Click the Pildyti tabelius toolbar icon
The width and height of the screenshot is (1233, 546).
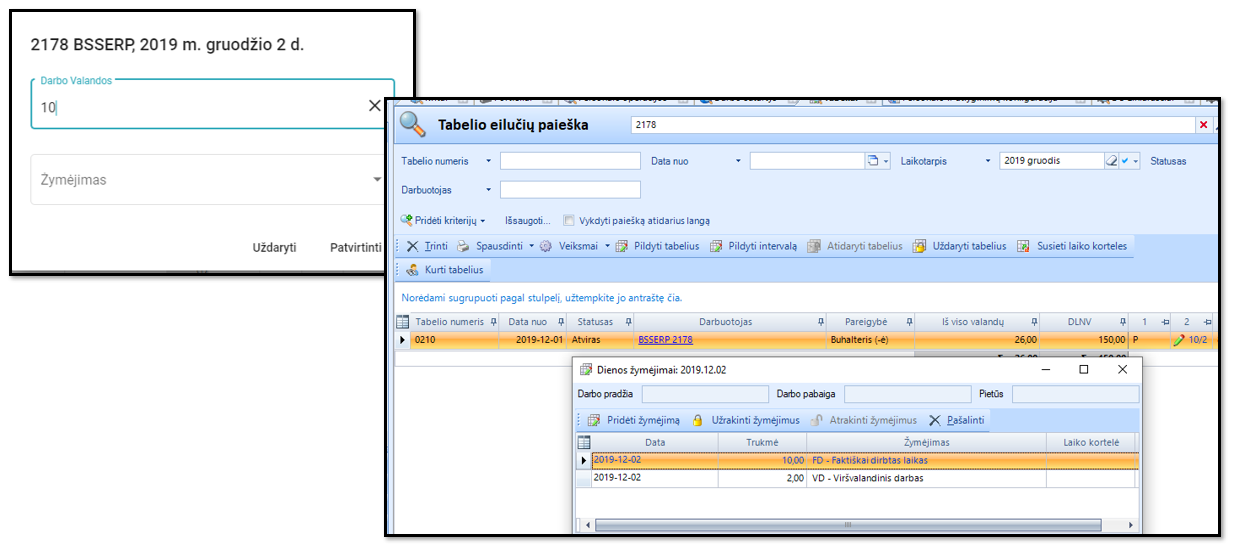pos(621,246)
